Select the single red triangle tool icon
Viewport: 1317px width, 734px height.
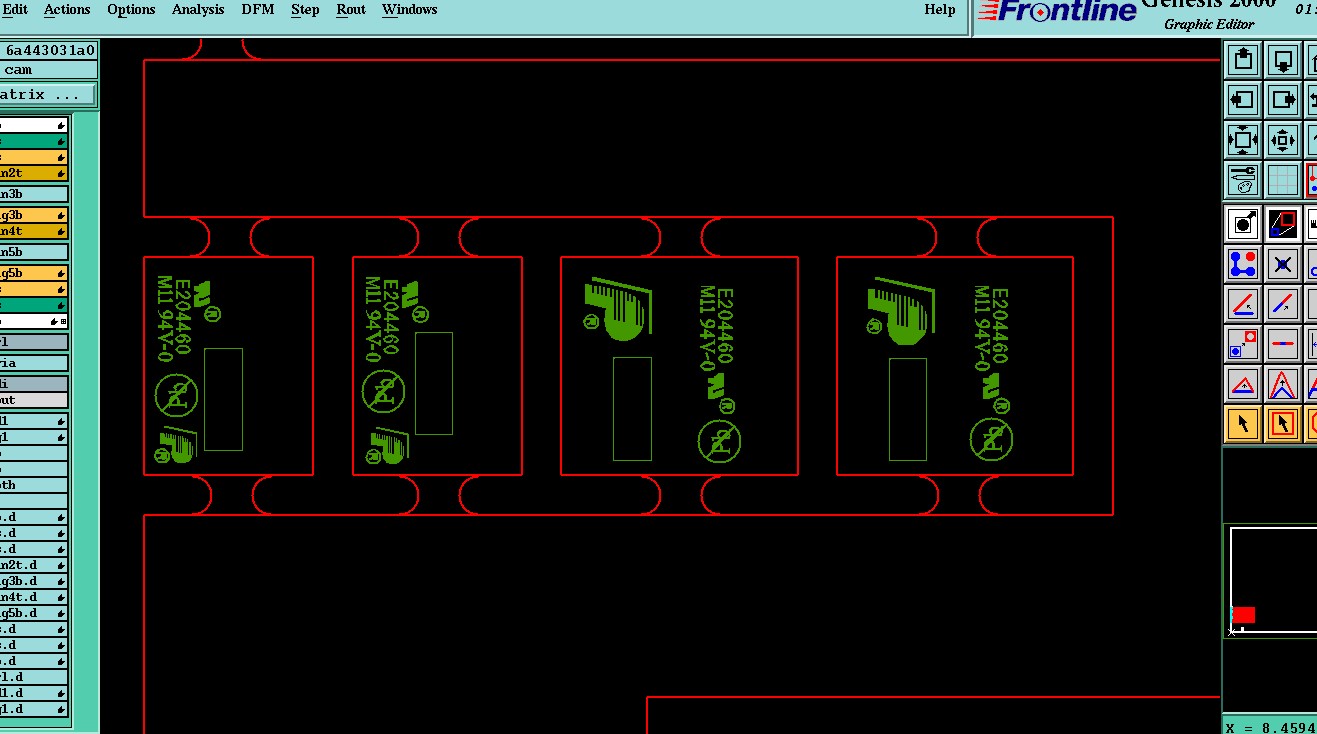[x=1243, y=384]
